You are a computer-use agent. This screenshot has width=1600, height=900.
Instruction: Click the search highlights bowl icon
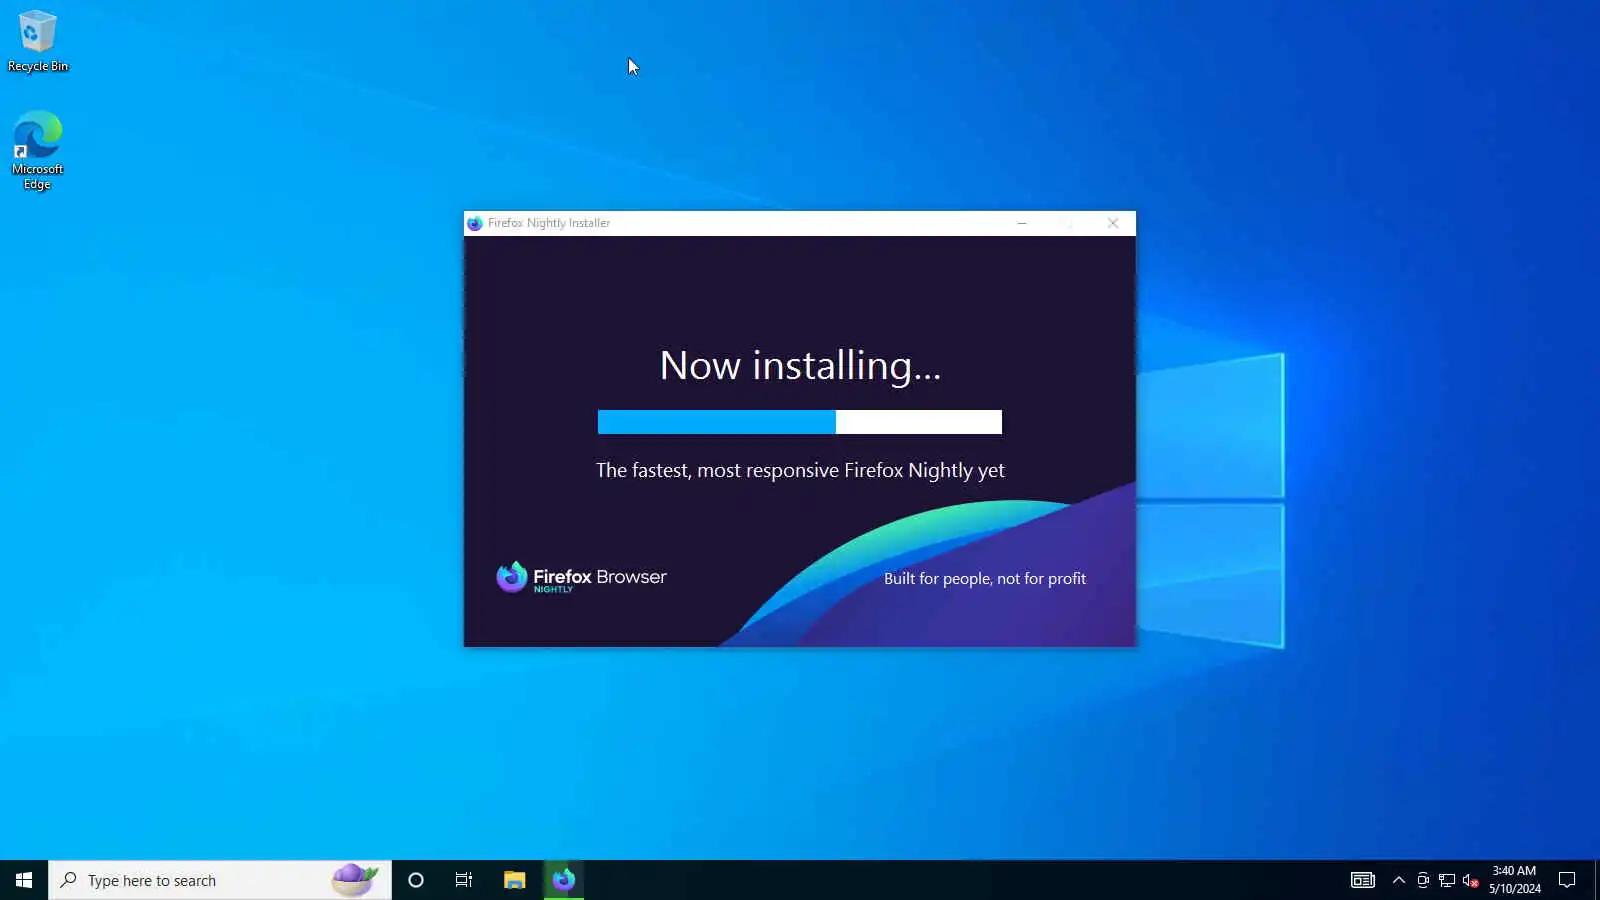coord(355,880)
